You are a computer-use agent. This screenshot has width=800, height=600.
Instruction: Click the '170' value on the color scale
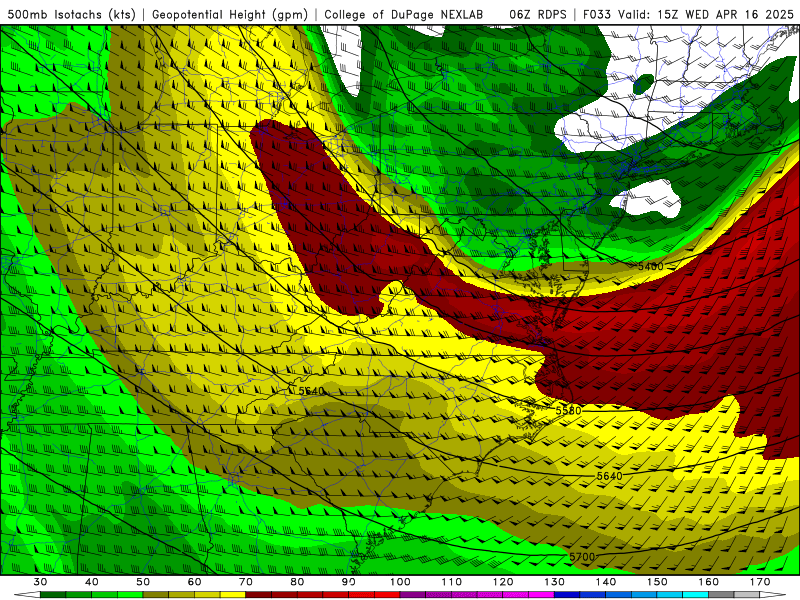click(x=760, y=582)
